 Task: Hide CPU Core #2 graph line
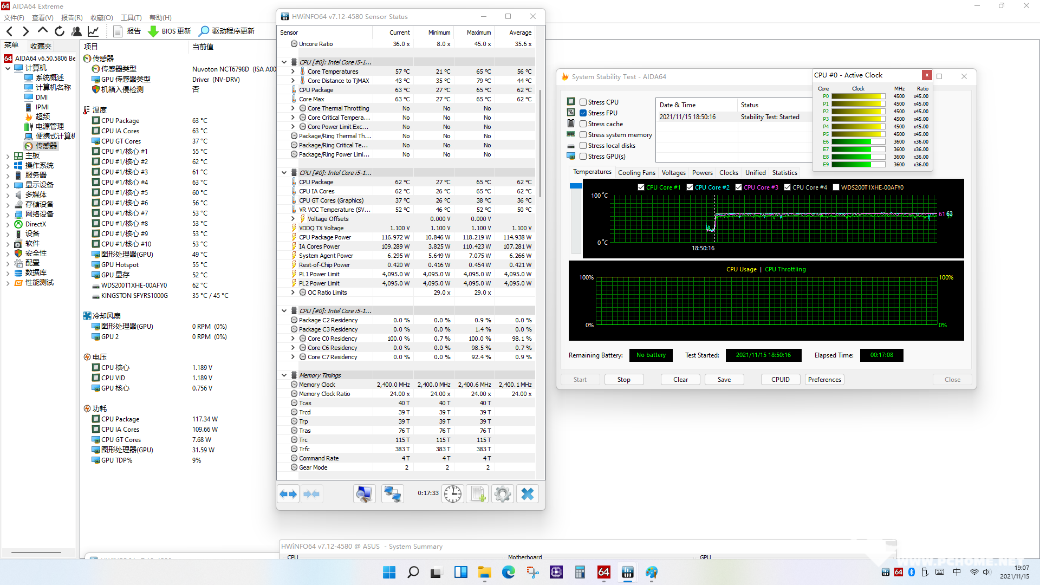pos(690,188)
